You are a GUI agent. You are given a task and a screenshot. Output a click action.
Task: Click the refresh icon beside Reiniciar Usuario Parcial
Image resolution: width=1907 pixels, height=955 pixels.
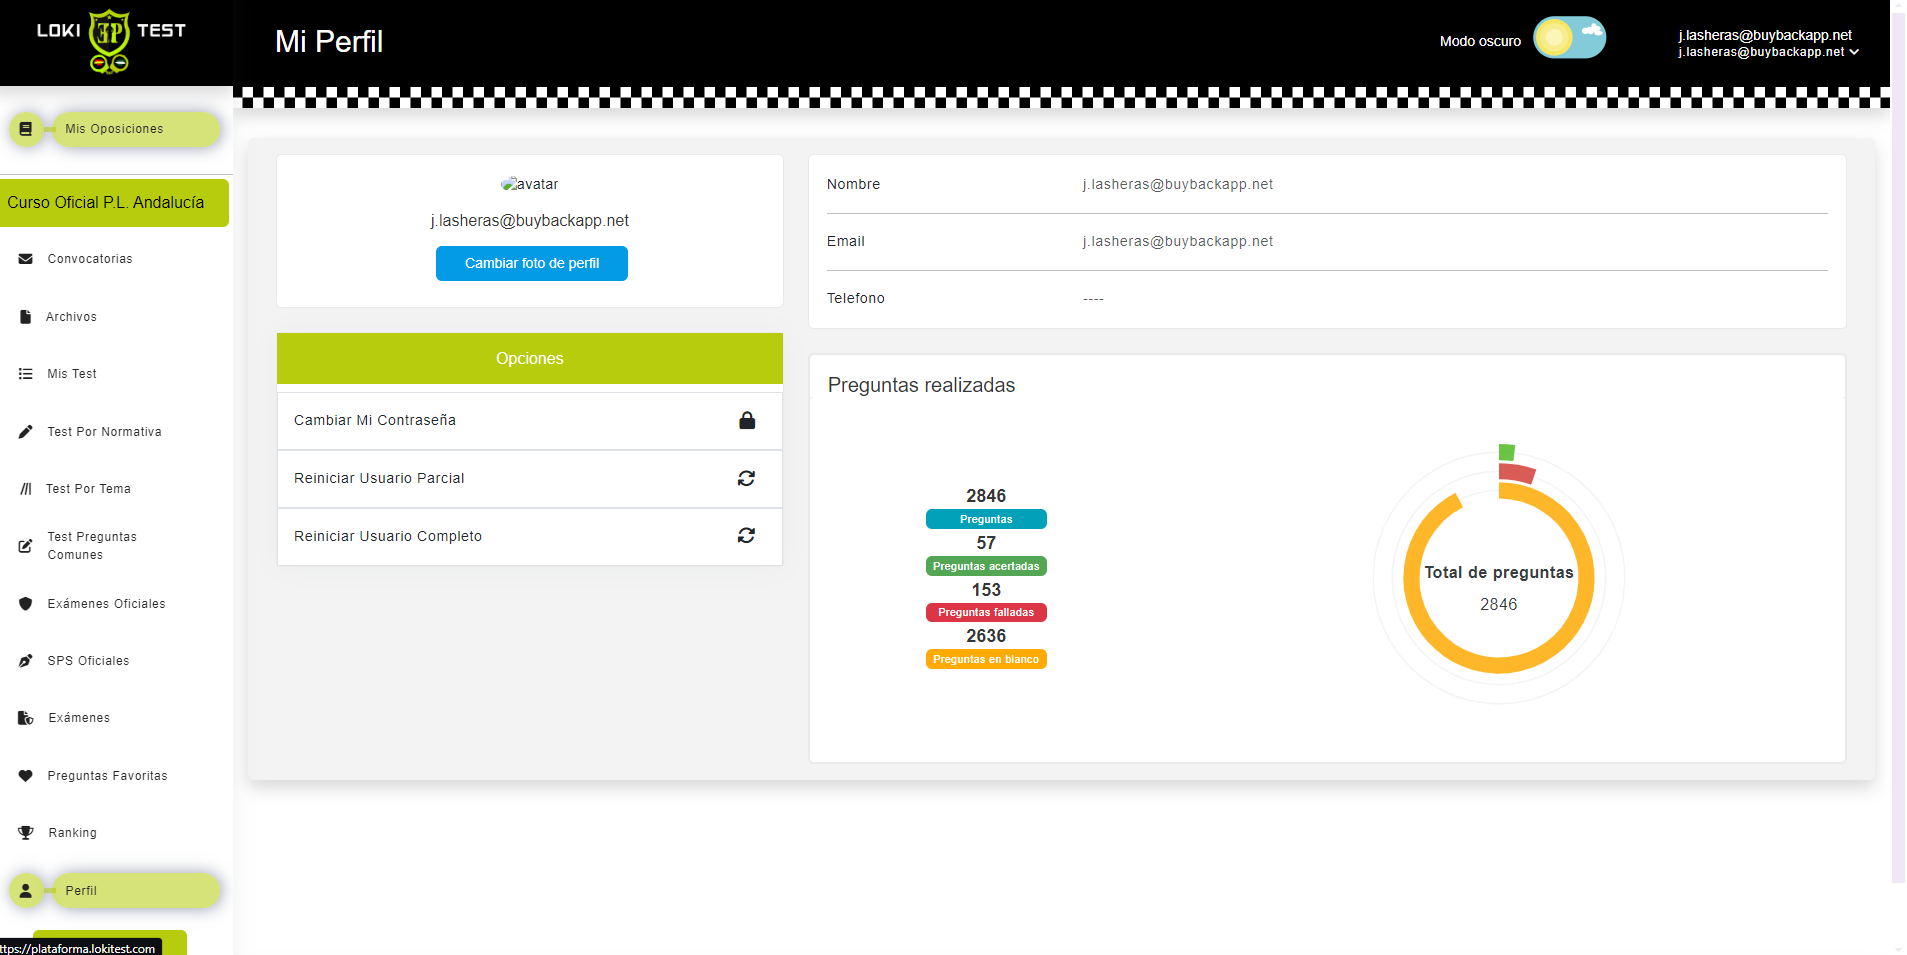coord(746,478)
